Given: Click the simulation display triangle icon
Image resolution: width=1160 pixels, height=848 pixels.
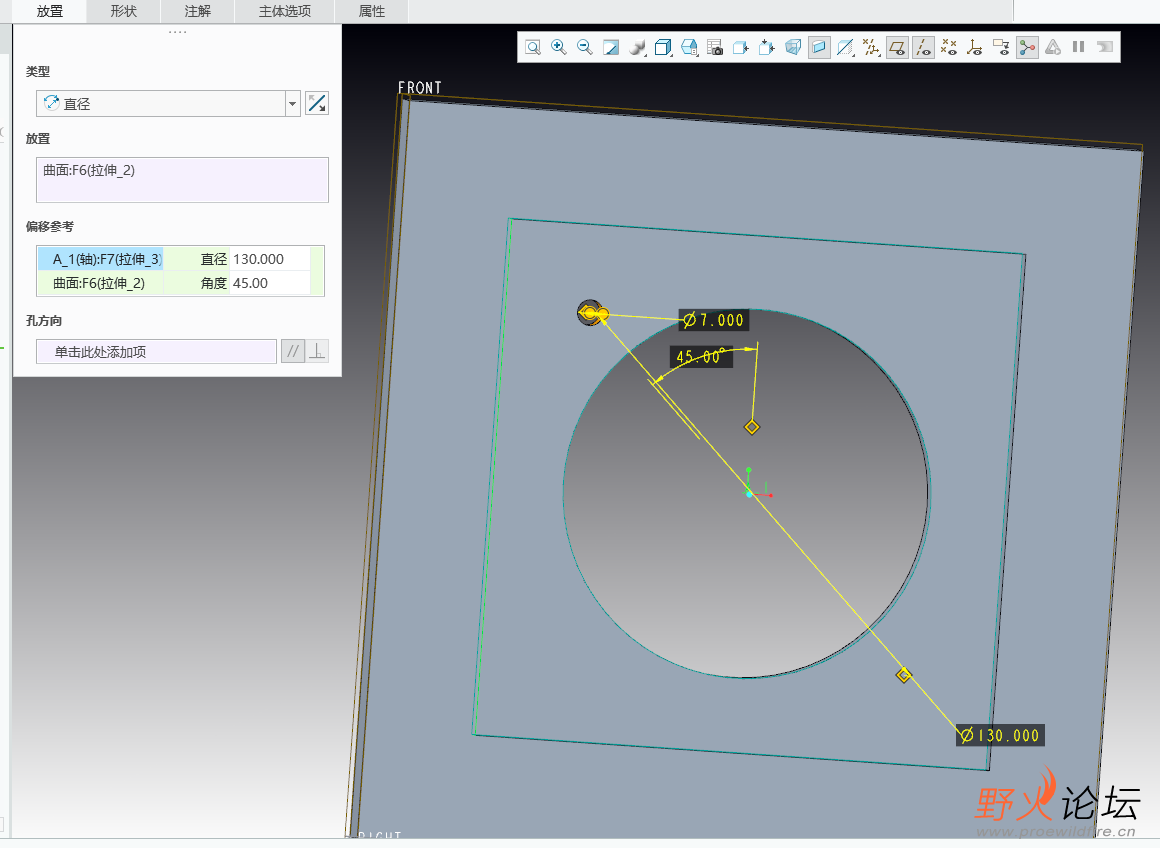Looking at the screenshot, I should [1053, 47].
